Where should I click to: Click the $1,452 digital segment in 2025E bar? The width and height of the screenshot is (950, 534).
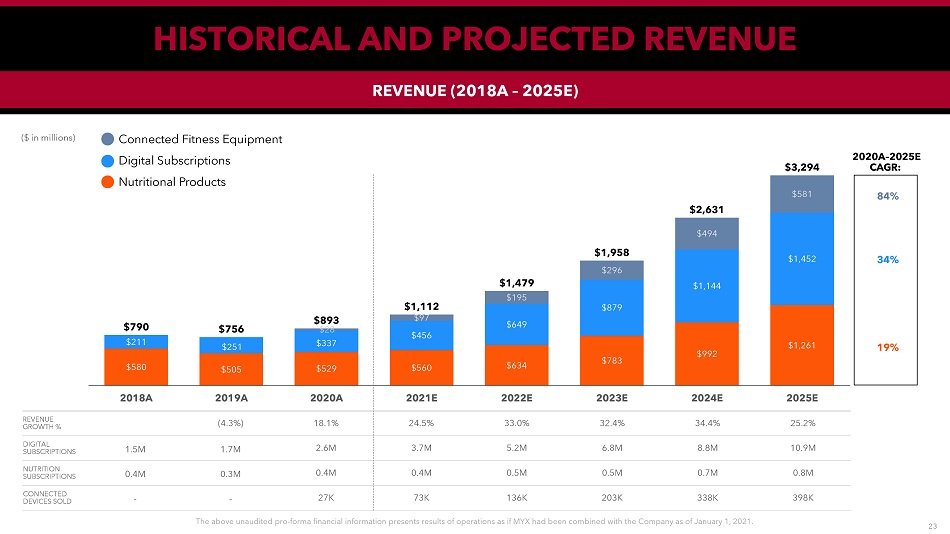802,258
